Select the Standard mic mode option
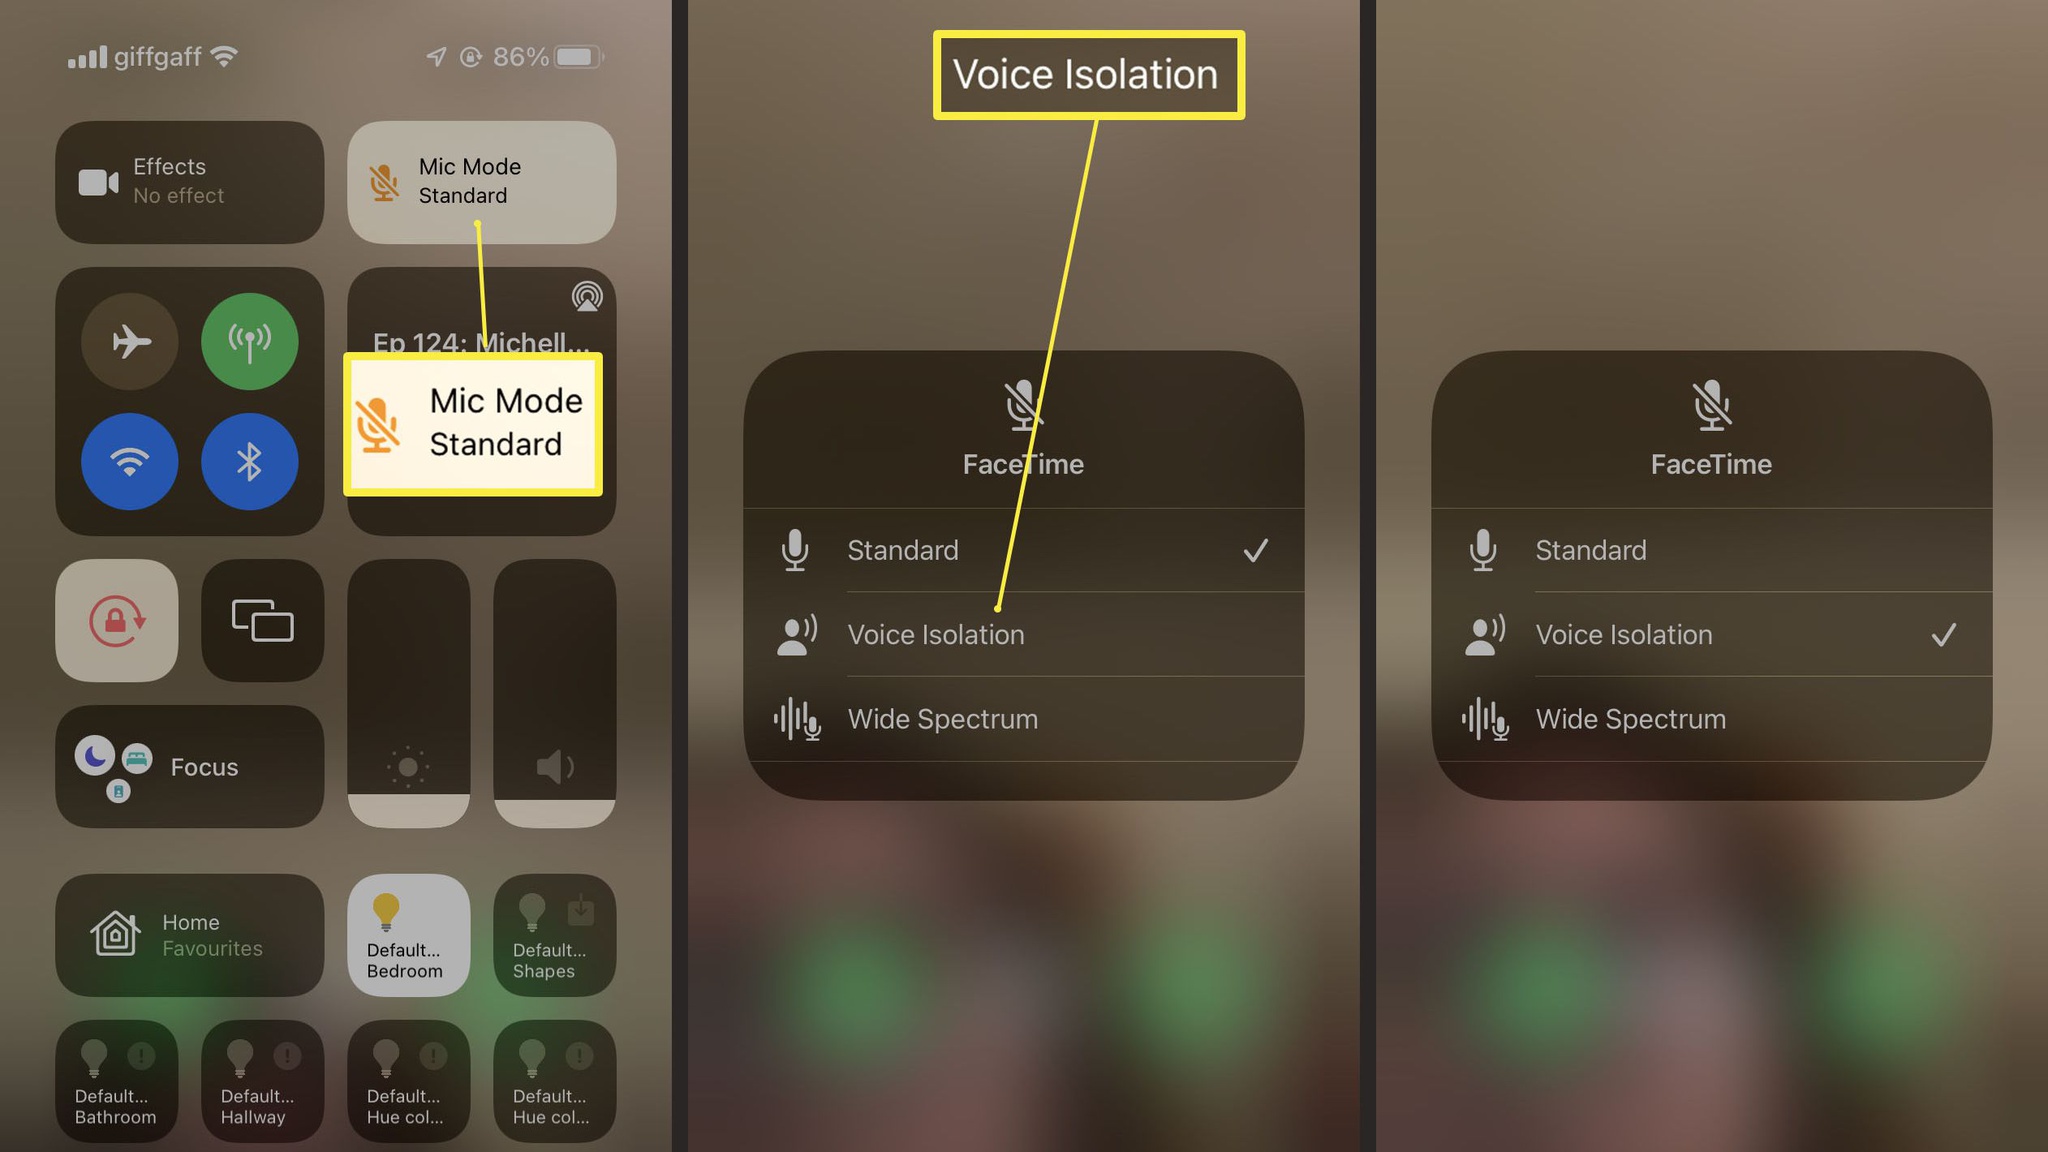This screenshot has width=2048, height=1152. 1023,549
